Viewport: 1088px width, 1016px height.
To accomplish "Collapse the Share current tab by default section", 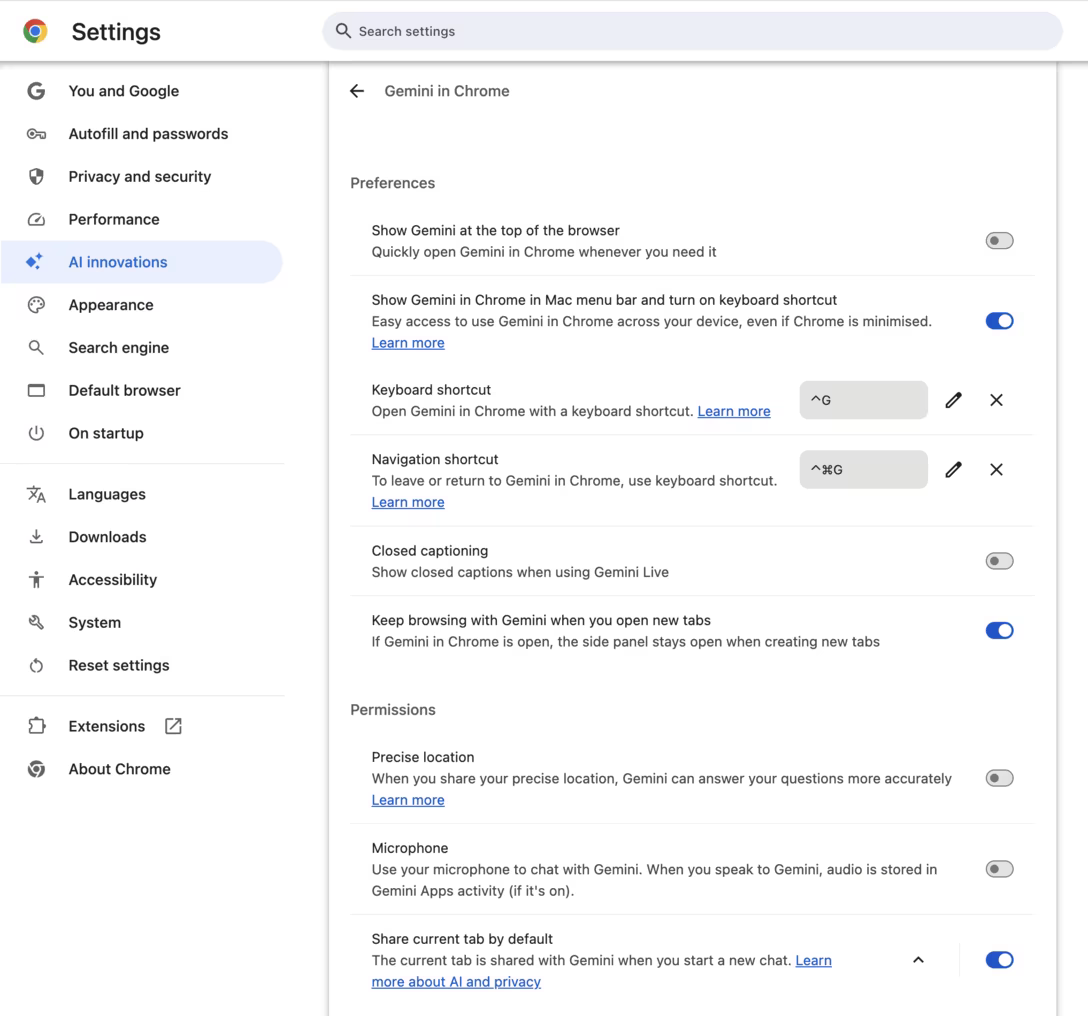I will 918,960.
